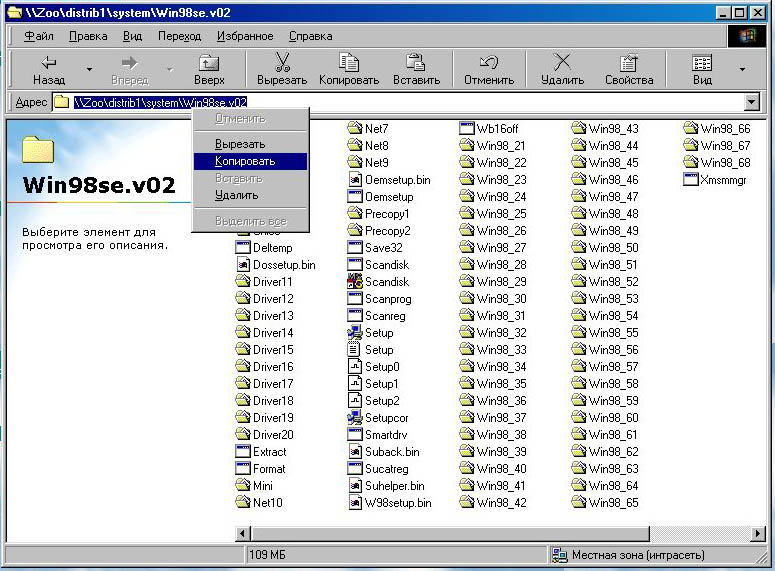Click the Удалить toolbar button
The width and height of the screenshot is (775, 571).
coord(562,69)
